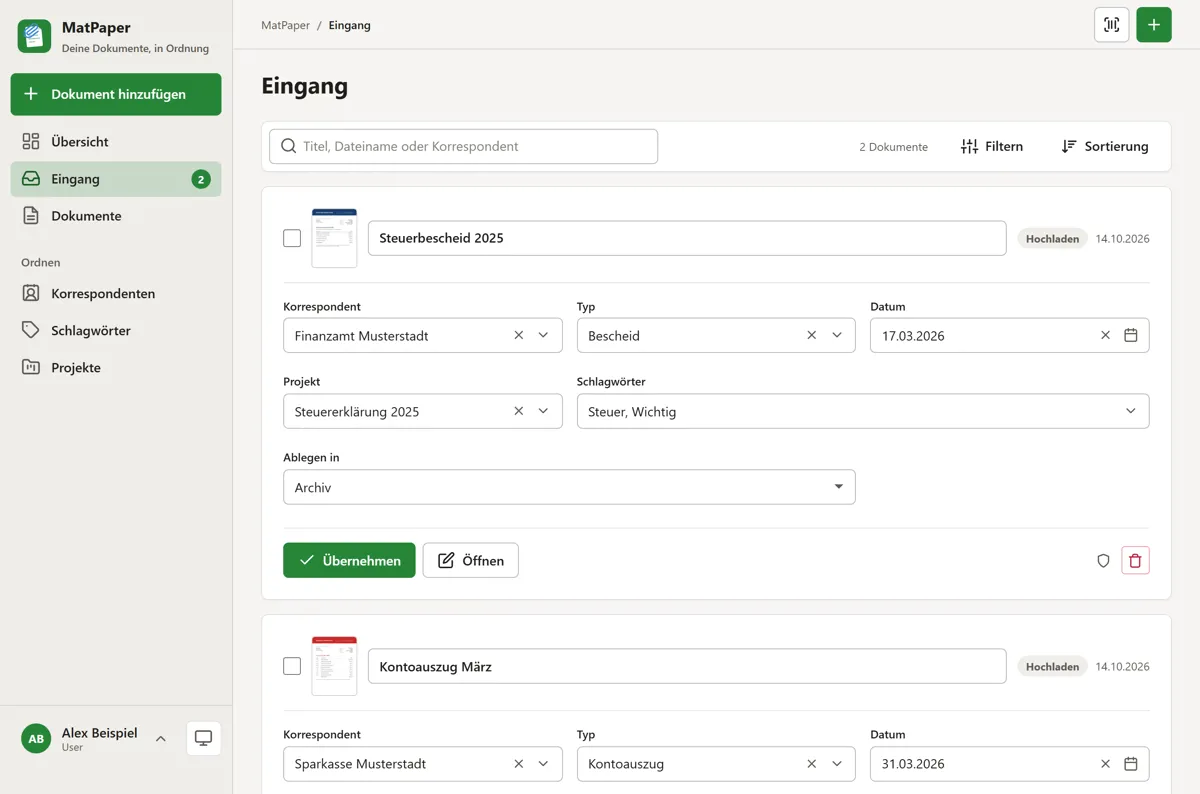Open the Steuerbescheid 2025 thumbnail
The width and height of the screenshot is (1200, 794).
[334, 238]
